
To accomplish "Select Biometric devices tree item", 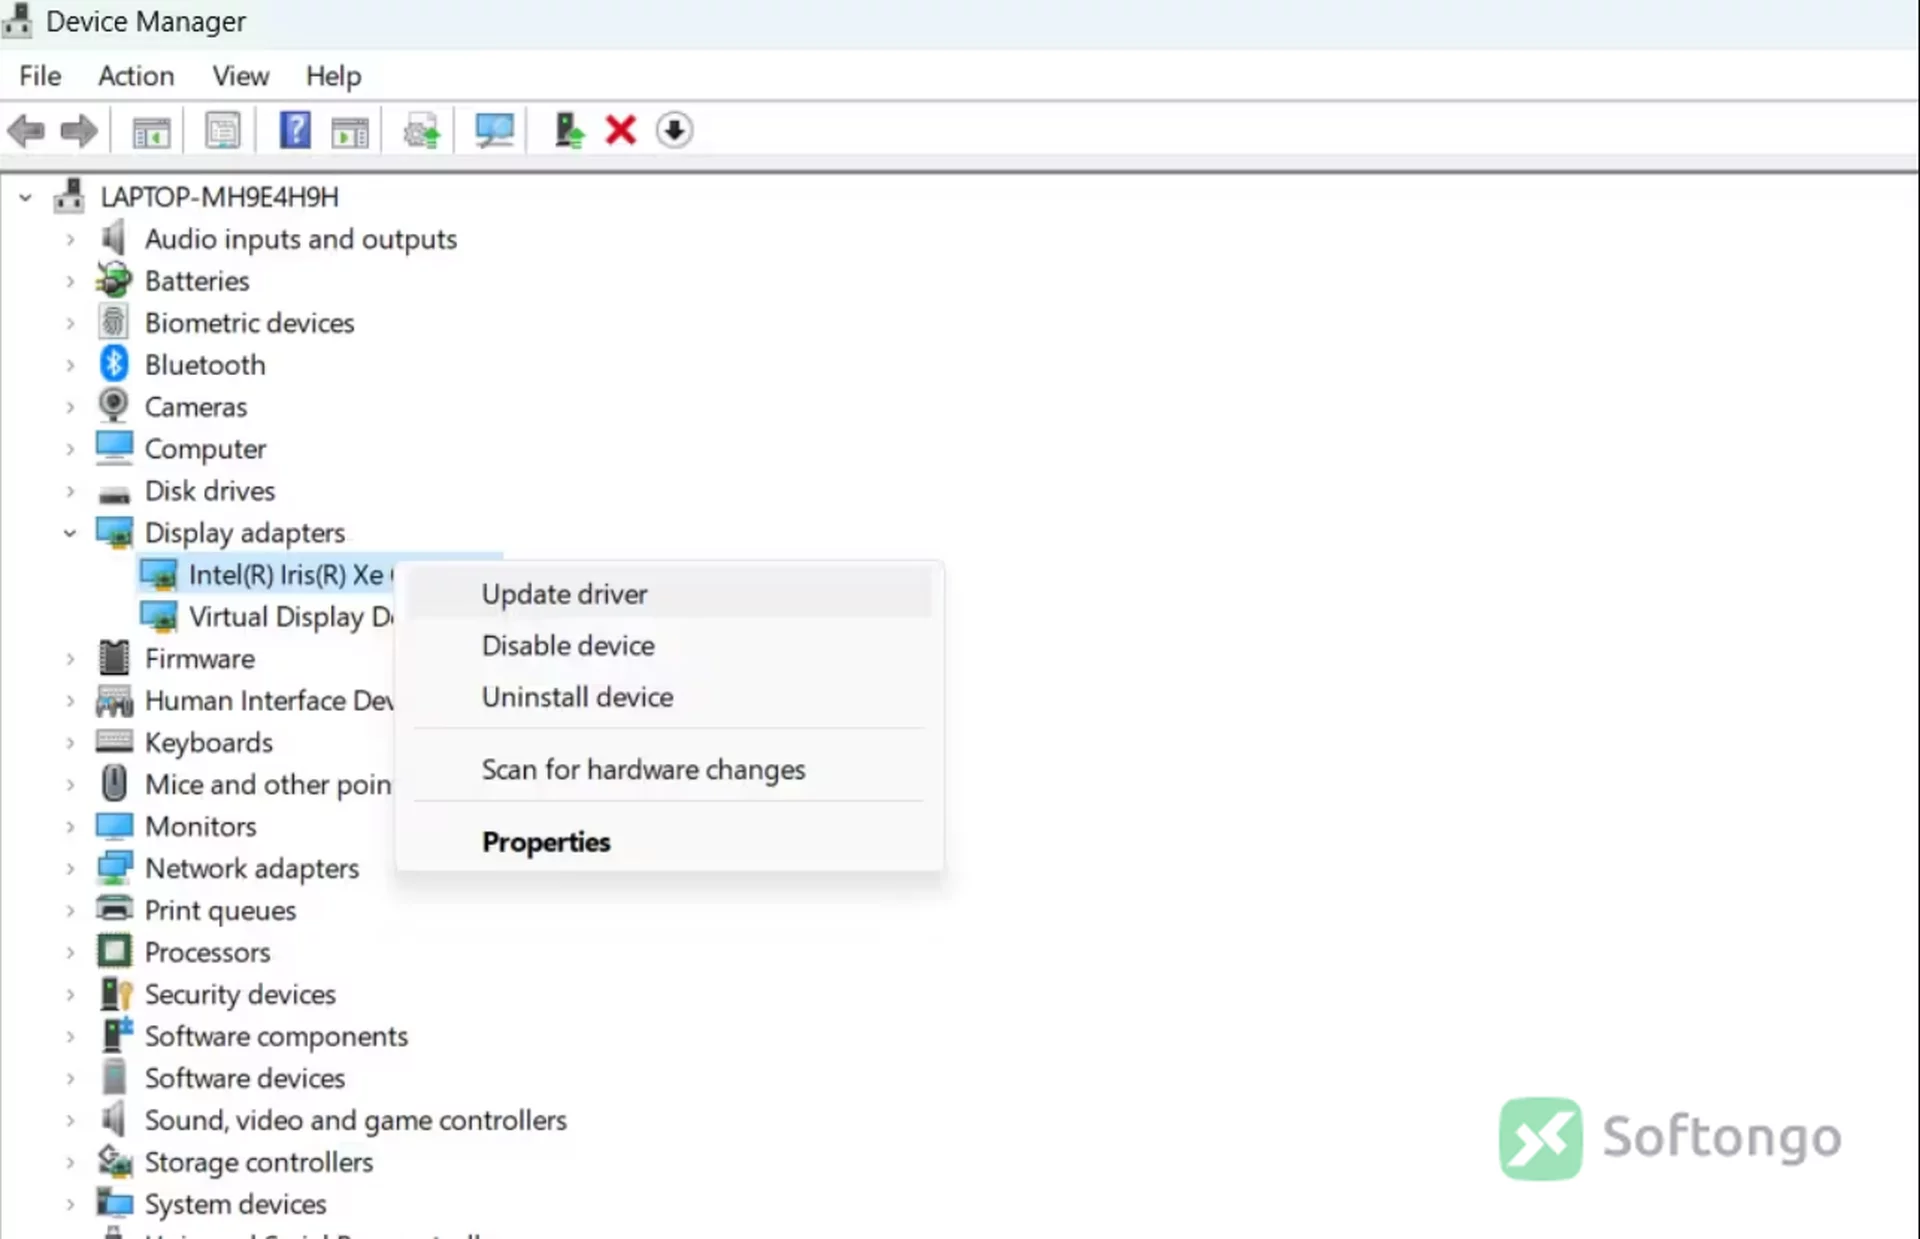I will (x=249, y=323).
